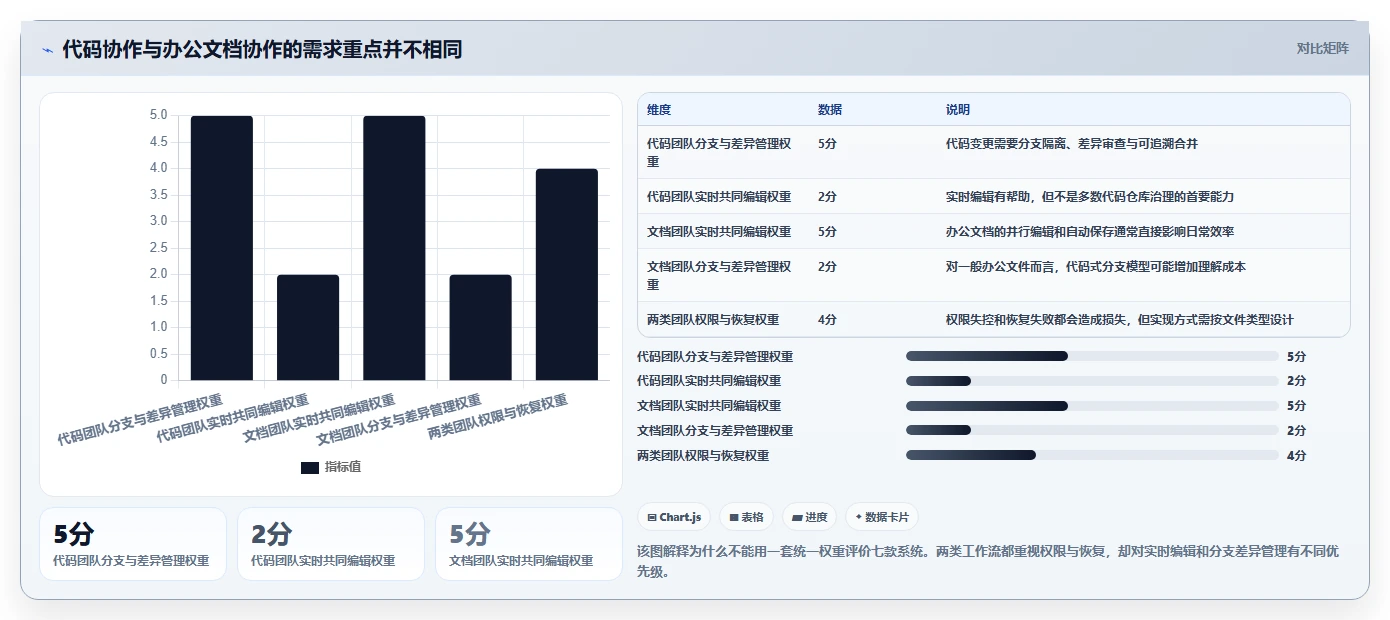The image size is (1390, 620).
Task: Click the progress bar for 代码团队分支与差异管理权重
Action: [1092, 356]
